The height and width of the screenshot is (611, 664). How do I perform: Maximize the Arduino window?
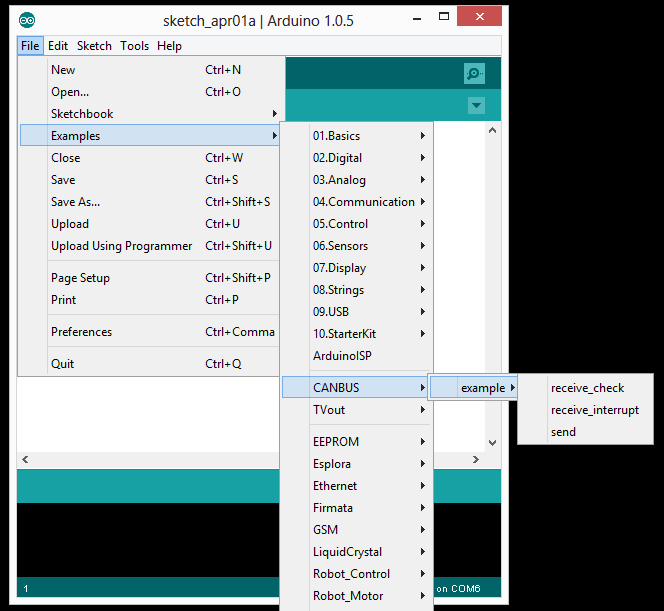pos(444,17)
